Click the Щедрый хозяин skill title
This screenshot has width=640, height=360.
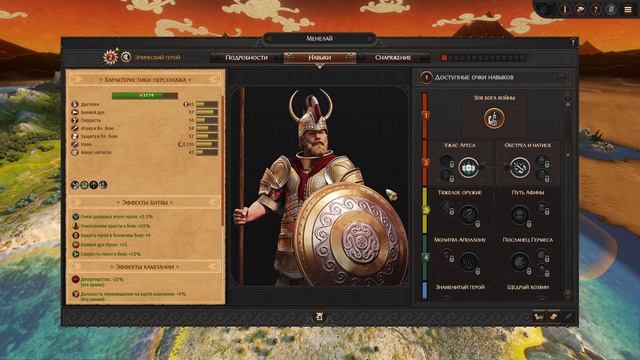point(528,287)
